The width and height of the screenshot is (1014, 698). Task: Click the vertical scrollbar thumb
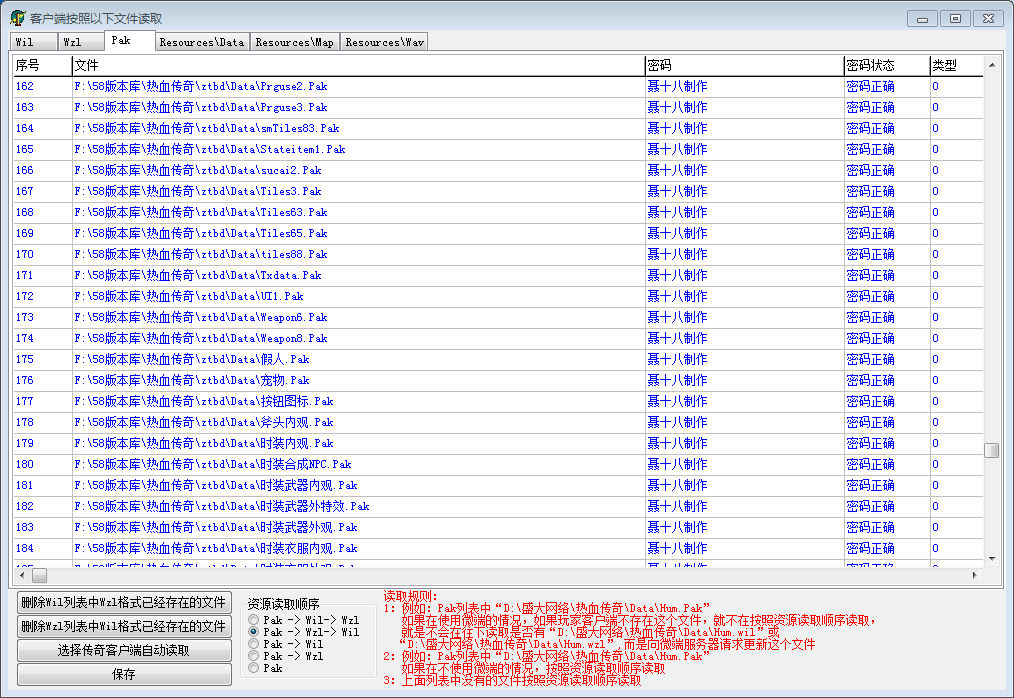pos(992,450)
